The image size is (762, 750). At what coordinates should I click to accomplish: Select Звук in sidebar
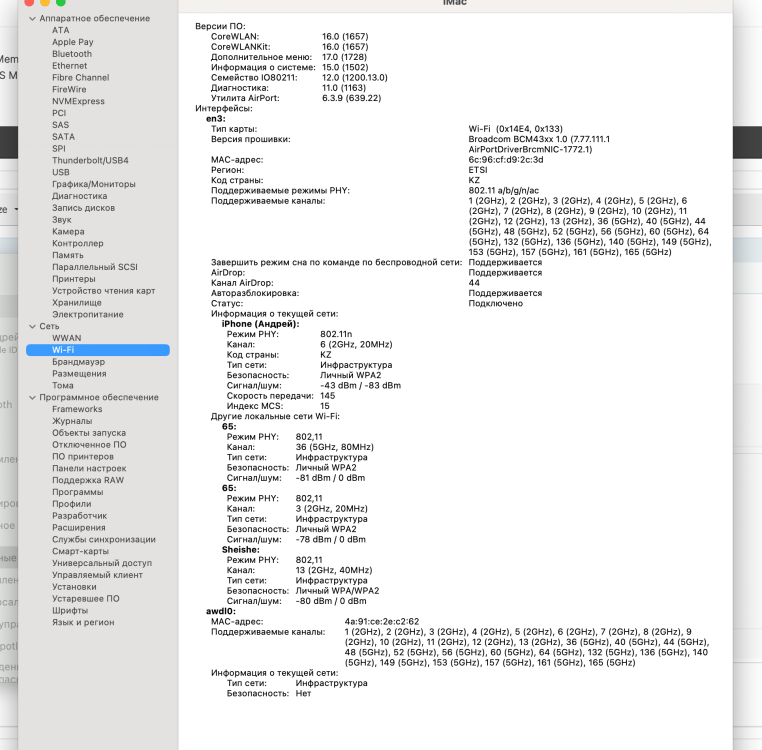[62, 220]
